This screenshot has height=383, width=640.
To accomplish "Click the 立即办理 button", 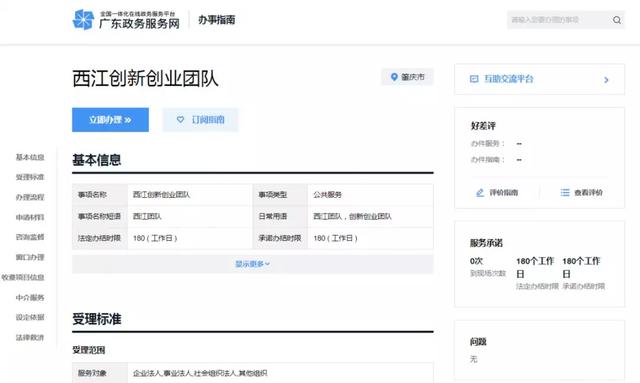I will click(x=110, y=120).
